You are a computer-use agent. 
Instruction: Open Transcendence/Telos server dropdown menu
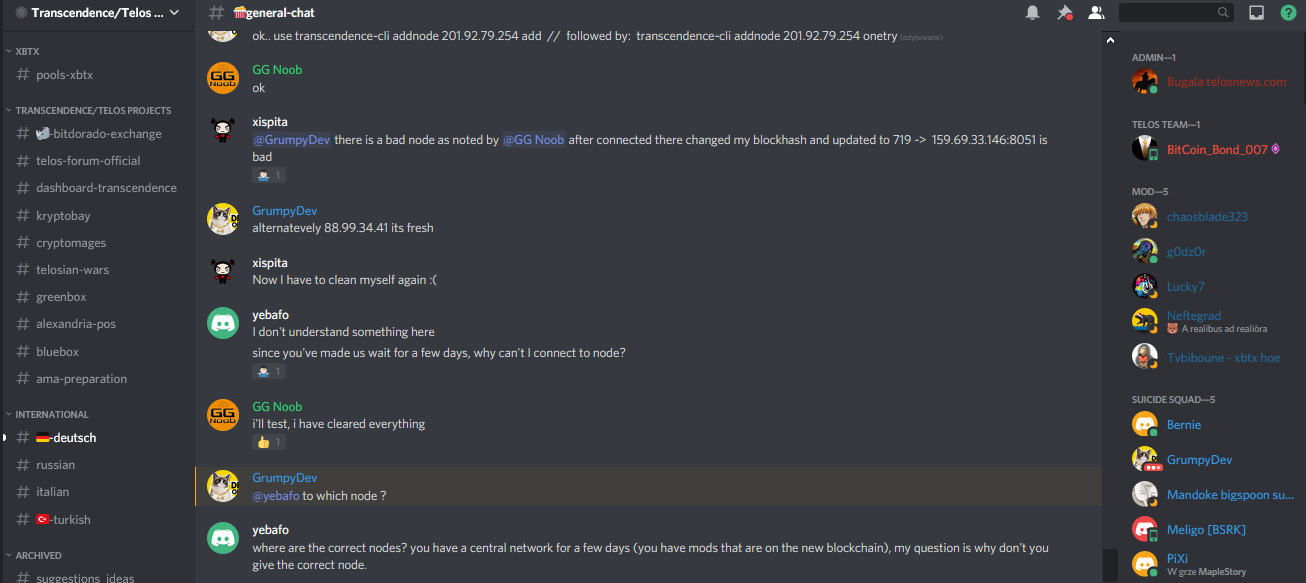(98, 13)
